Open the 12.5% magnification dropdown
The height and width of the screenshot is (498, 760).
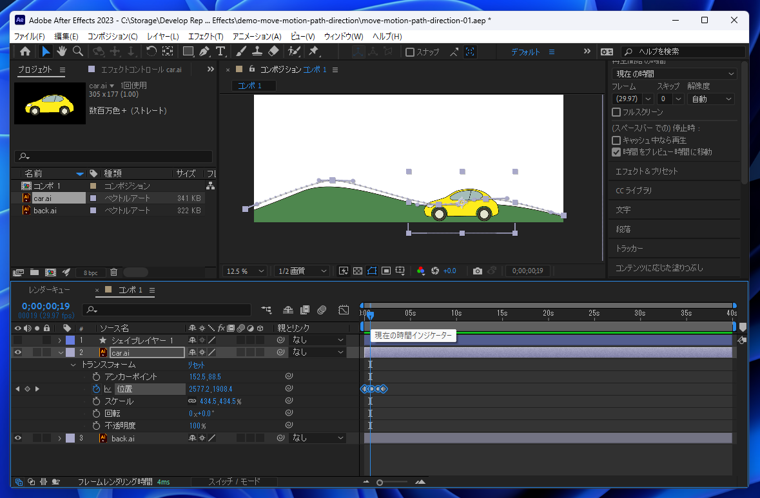(x=245, y=271)
